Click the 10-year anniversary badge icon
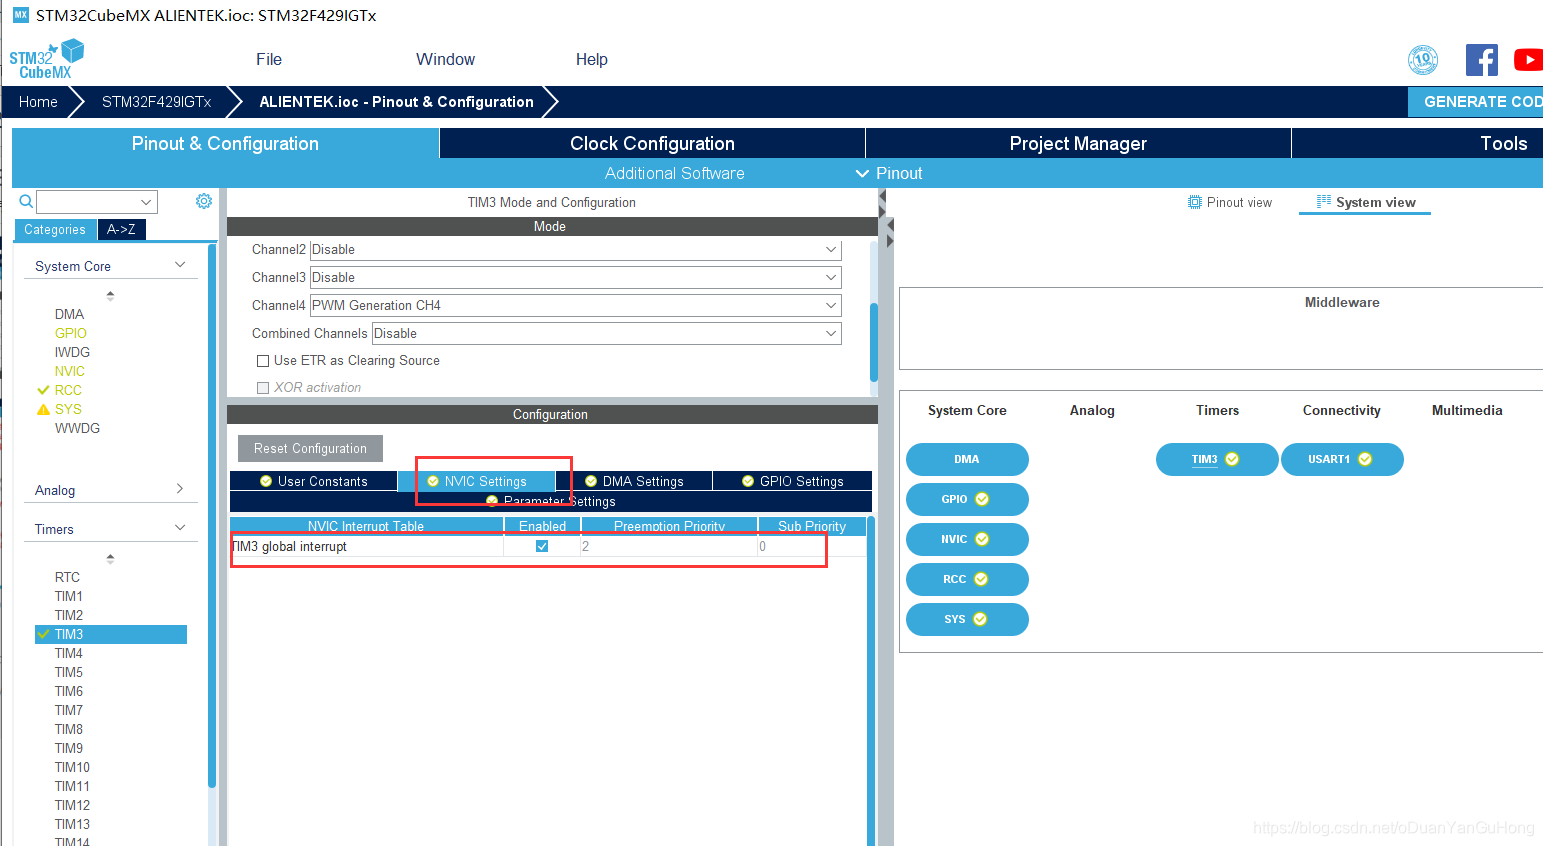 [x=1422, y=60]
